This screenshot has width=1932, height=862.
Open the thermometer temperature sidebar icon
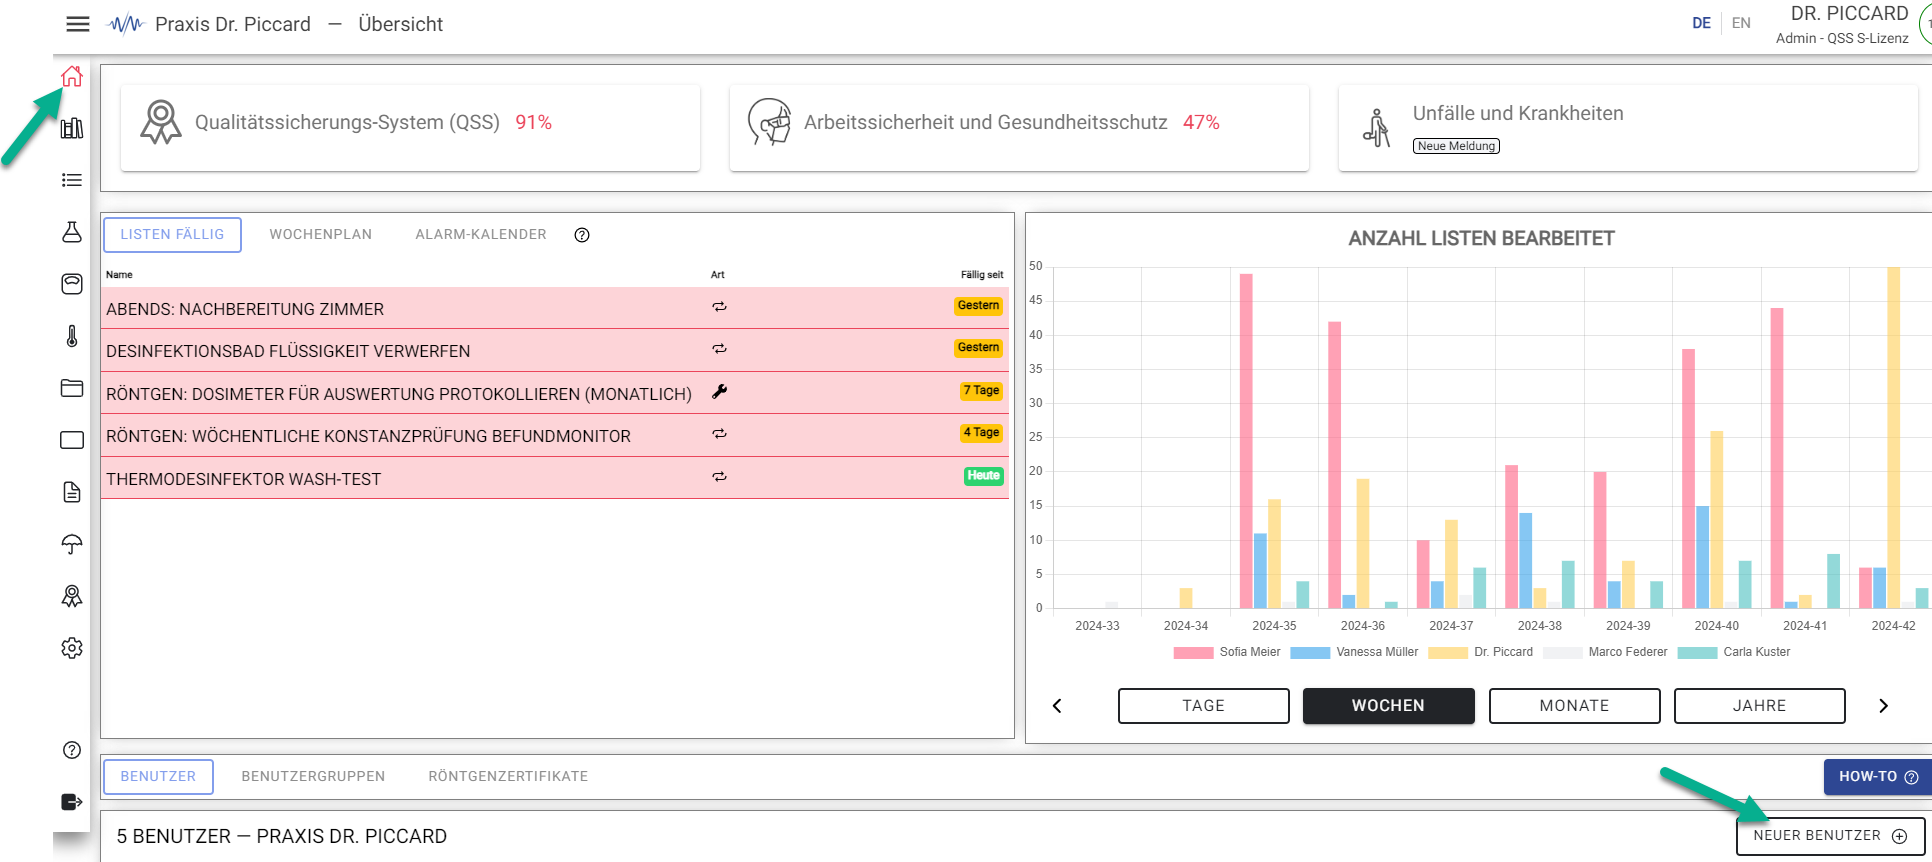coord(72,336)
